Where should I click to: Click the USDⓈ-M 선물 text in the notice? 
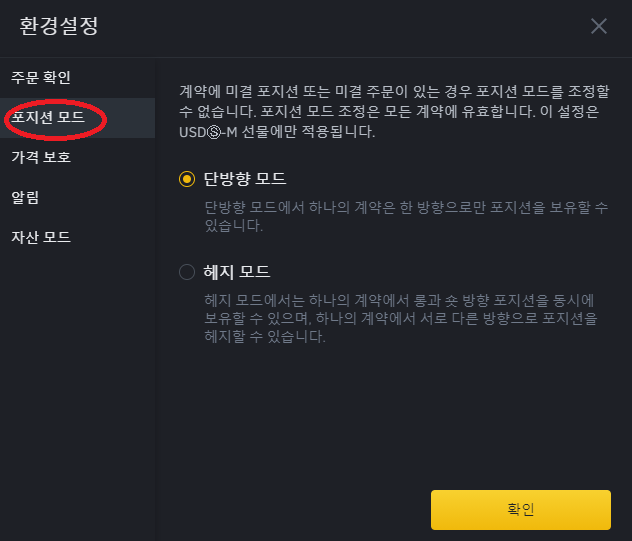223,132
